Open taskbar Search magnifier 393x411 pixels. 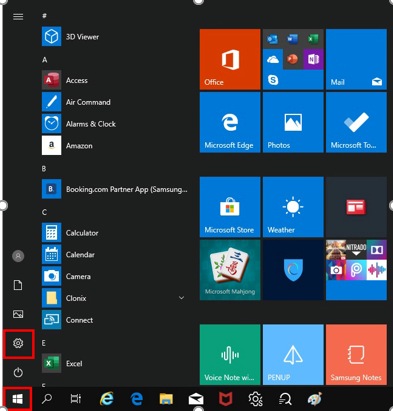[47, 399]
